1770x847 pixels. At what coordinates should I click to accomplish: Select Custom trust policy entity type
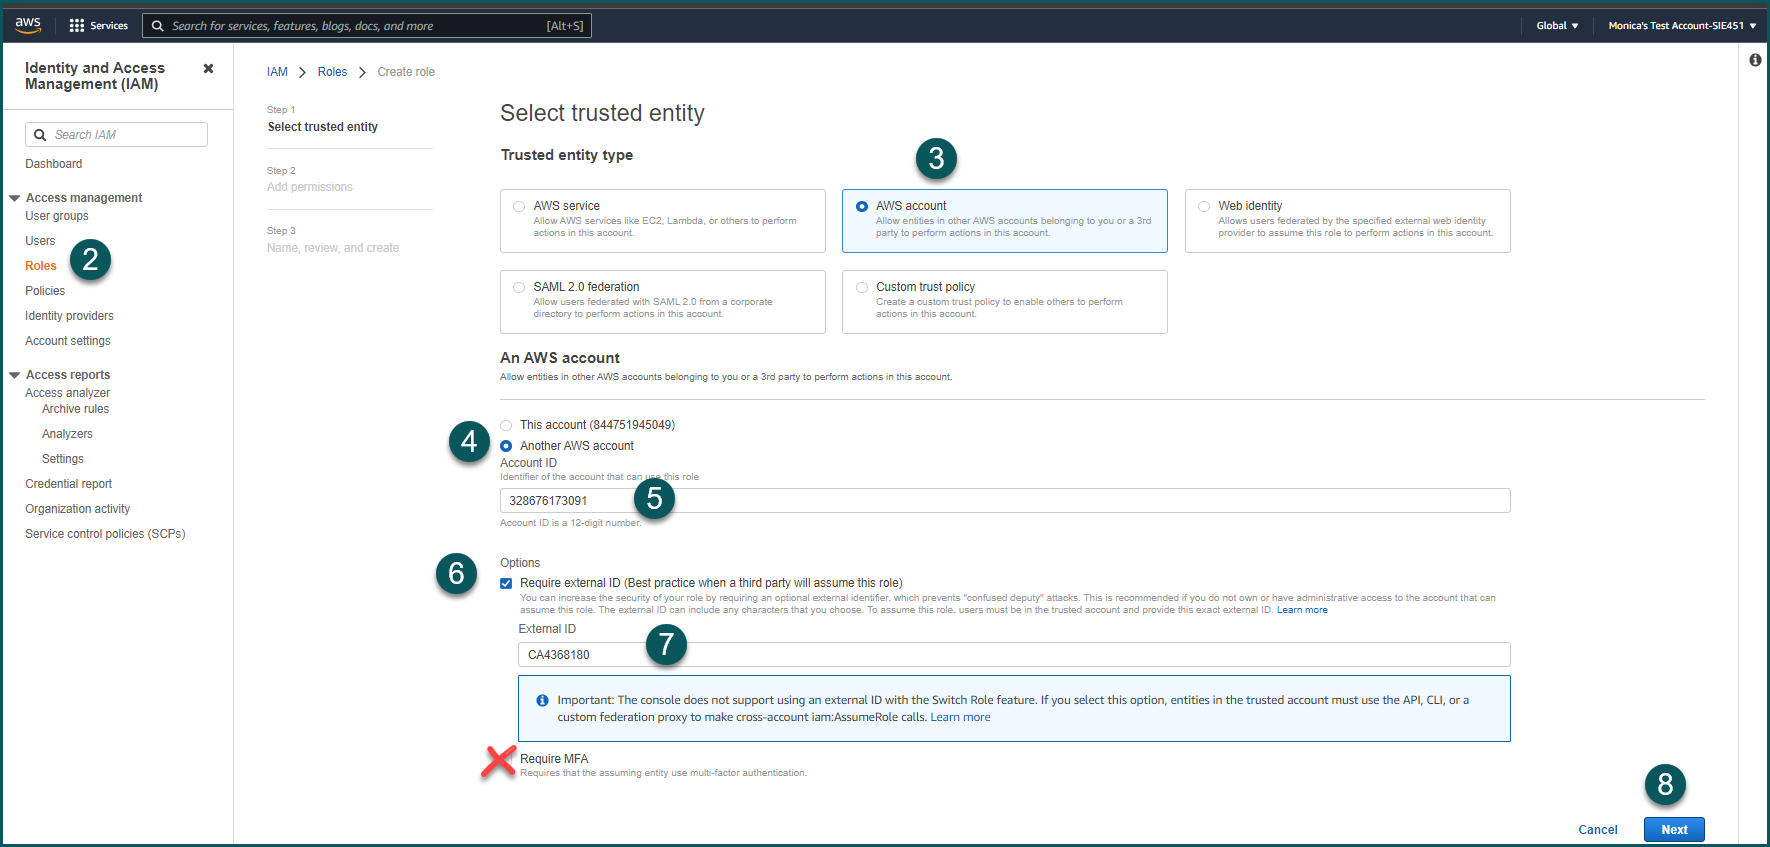[x=1005, y=302]
